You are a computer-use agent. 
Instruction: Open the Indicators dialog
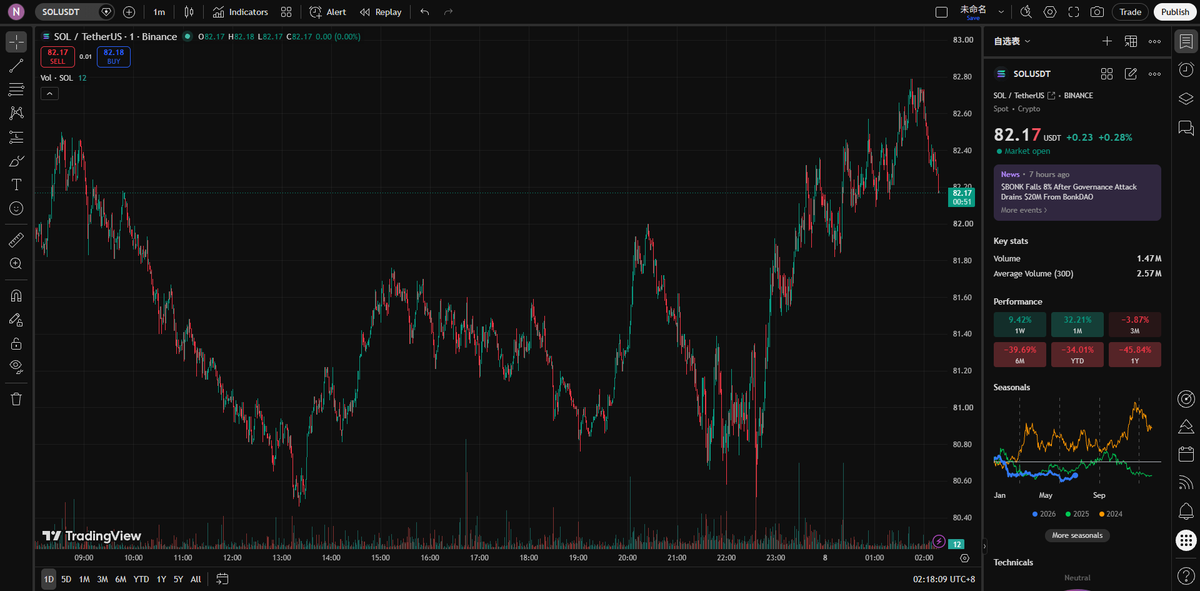point(241,12)
